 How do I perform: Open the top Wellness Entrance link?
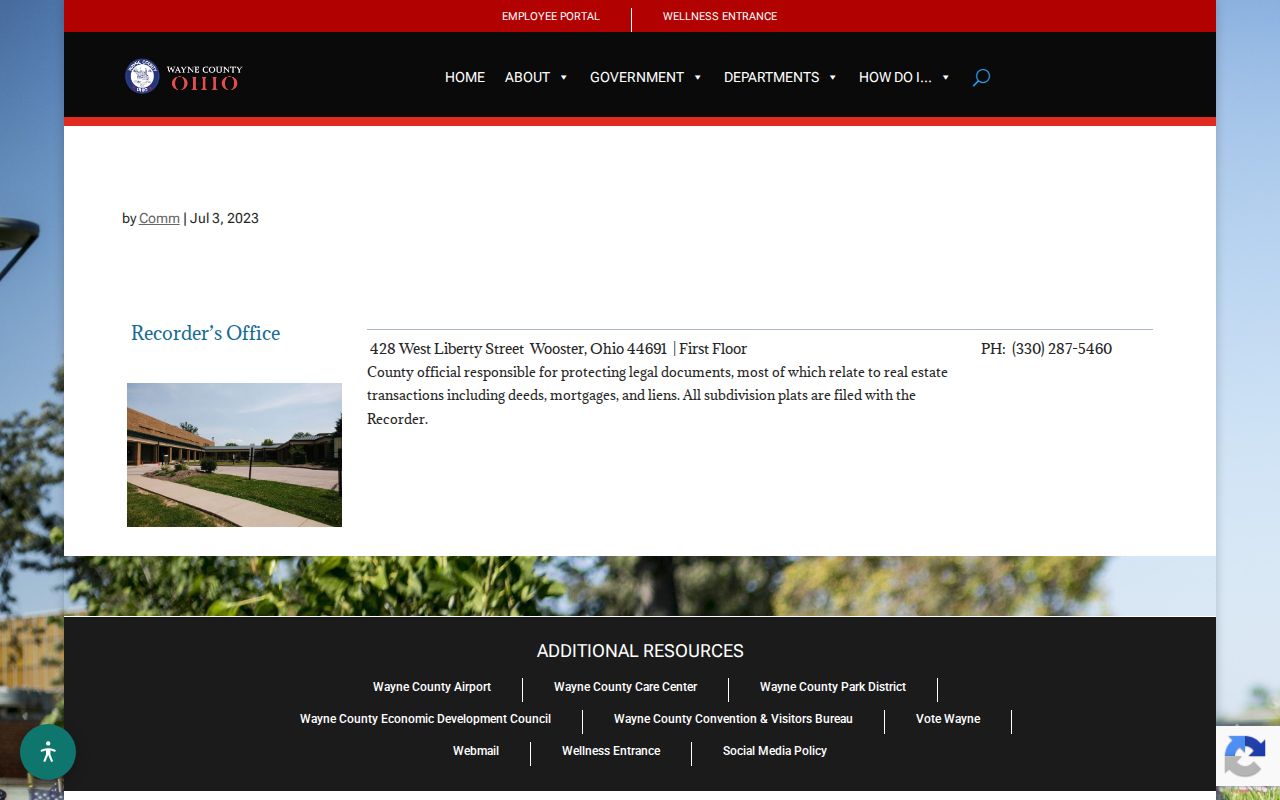pos(720,16)
